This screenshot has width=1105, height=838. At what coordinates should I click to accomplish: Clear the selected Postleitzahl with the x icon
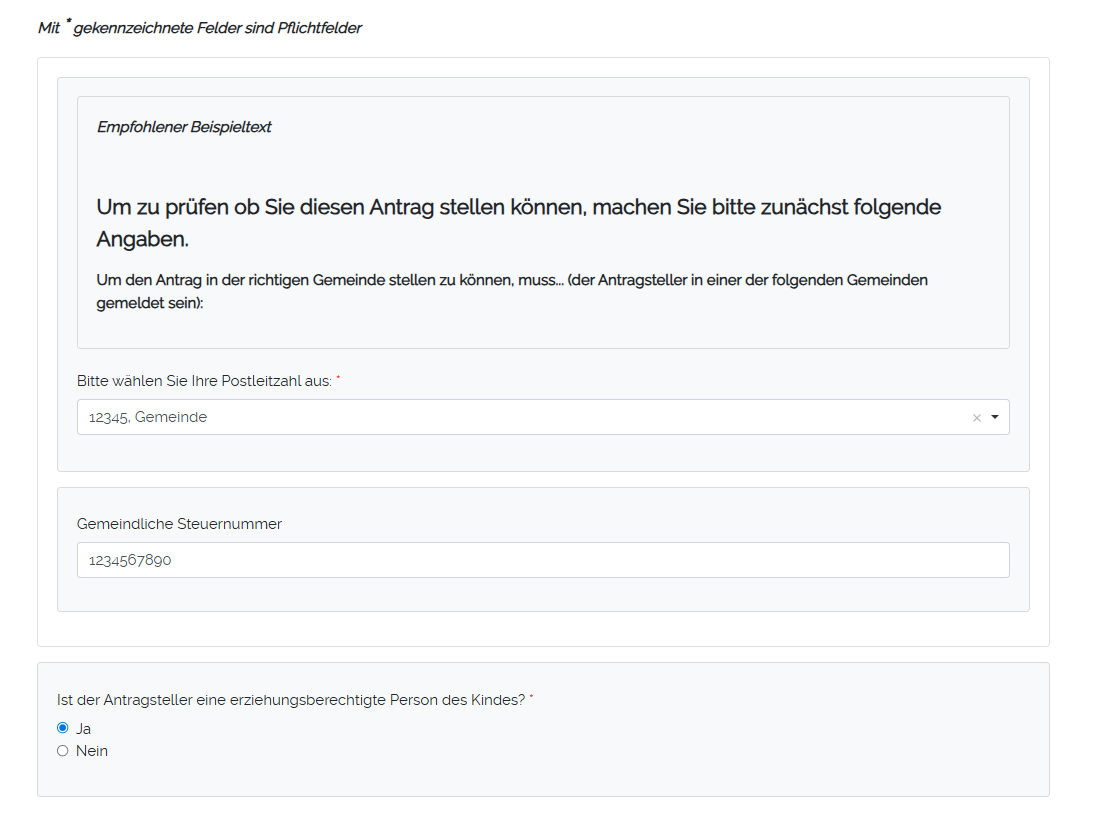[977, 418]
